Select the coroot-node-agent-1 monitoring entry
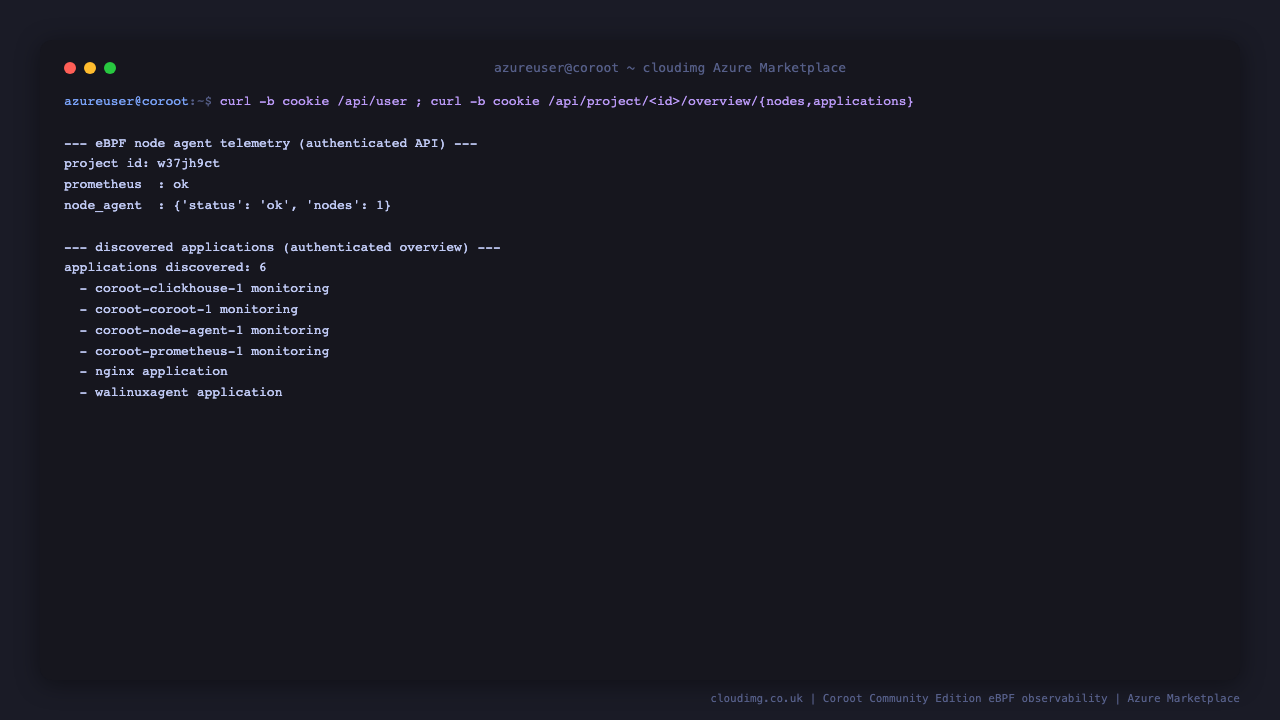The width and height of the screenshot is (1280, 720). 204,331
